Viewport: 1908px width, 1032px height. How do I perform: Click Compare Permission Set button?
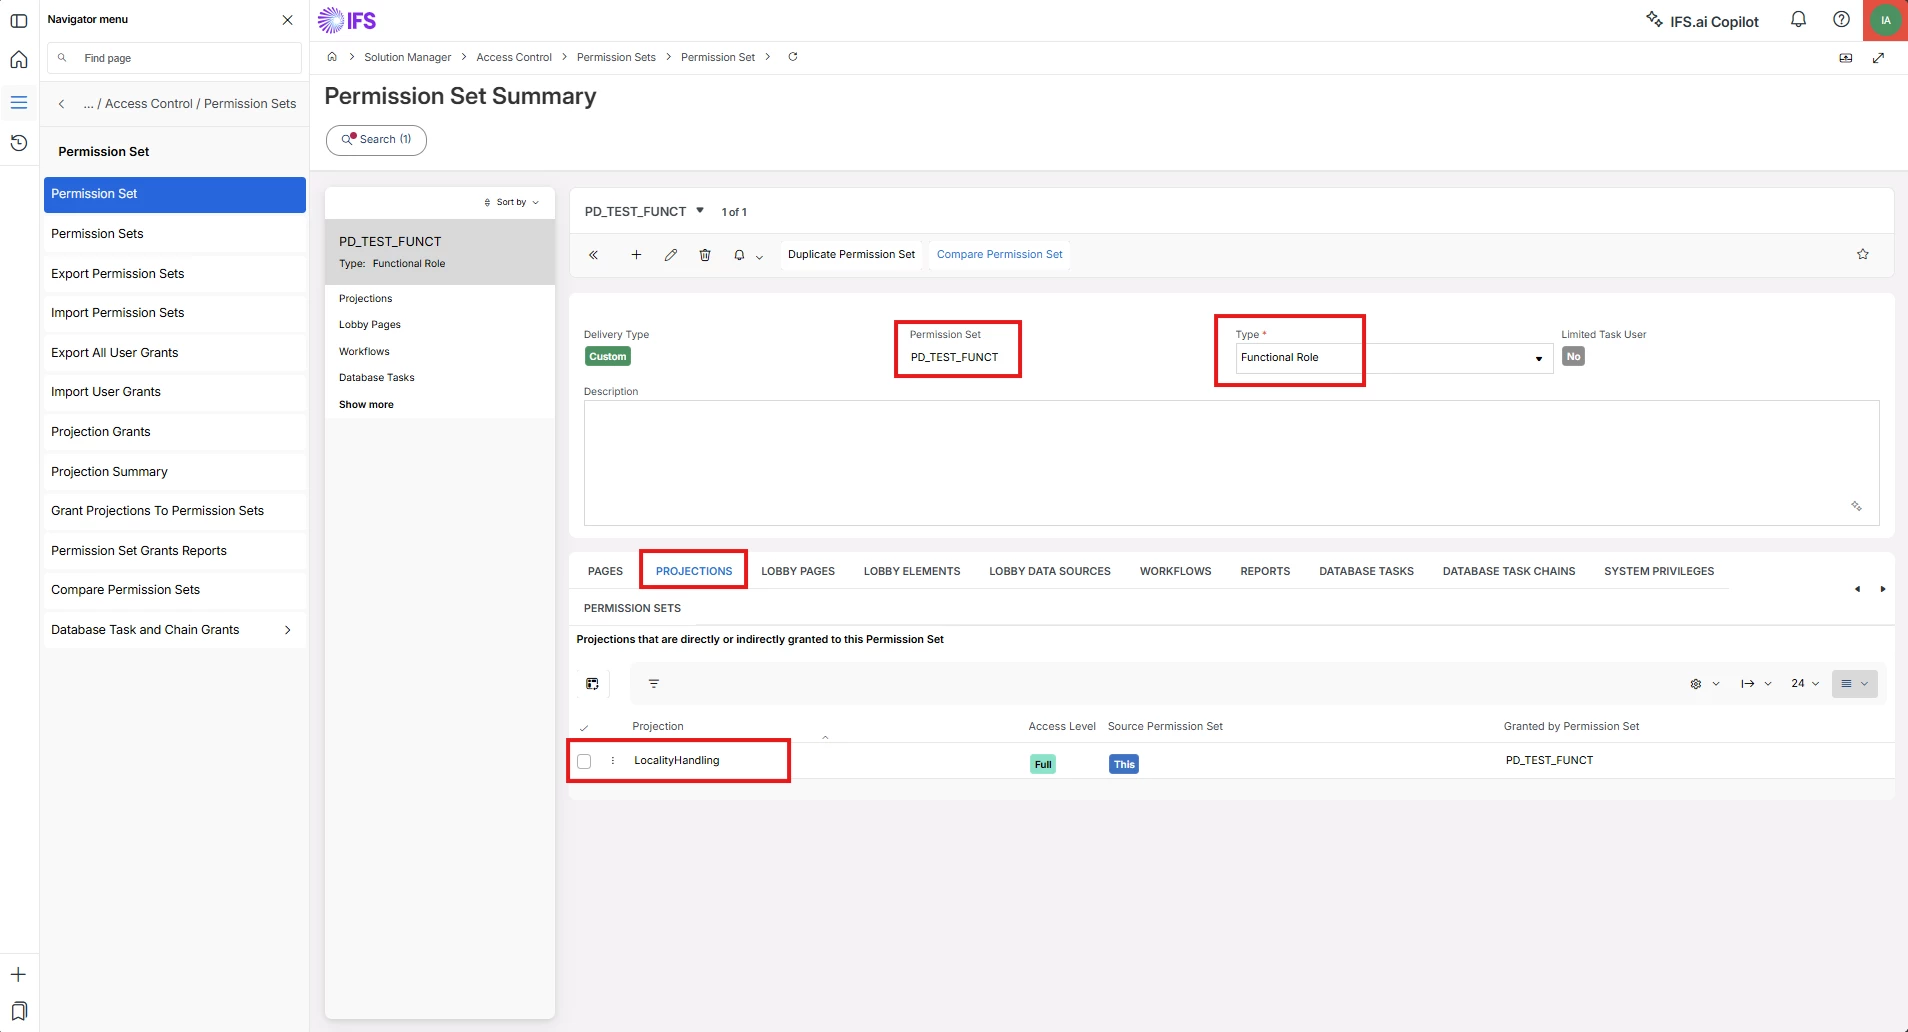[x=999, y=255]
